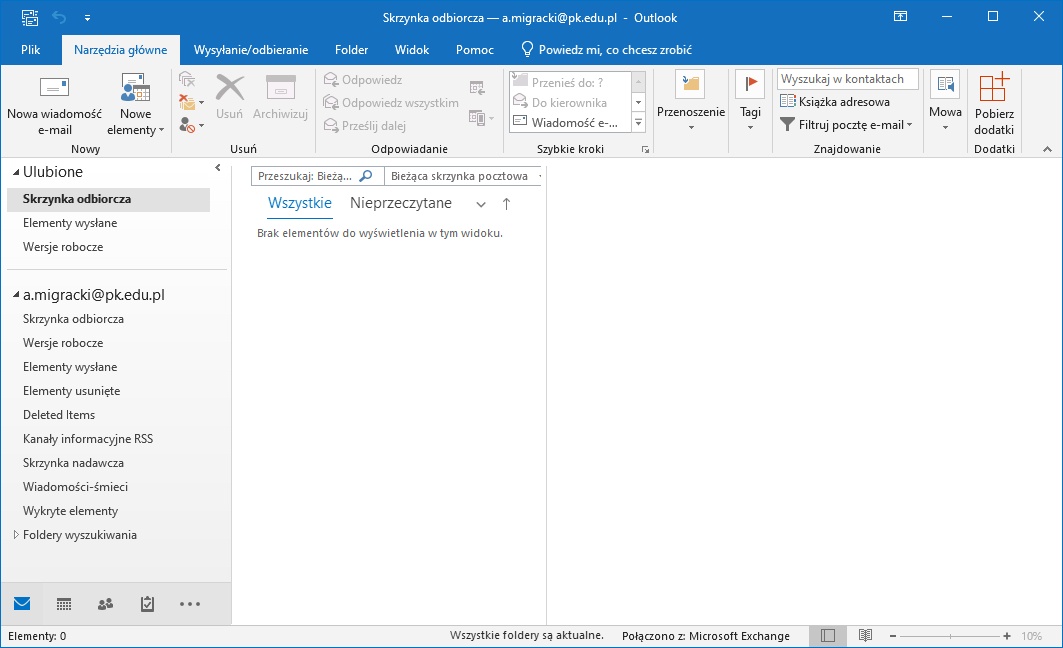Toggle the reading view status bar button
1063x648 pixels.
tap(865, 636)
